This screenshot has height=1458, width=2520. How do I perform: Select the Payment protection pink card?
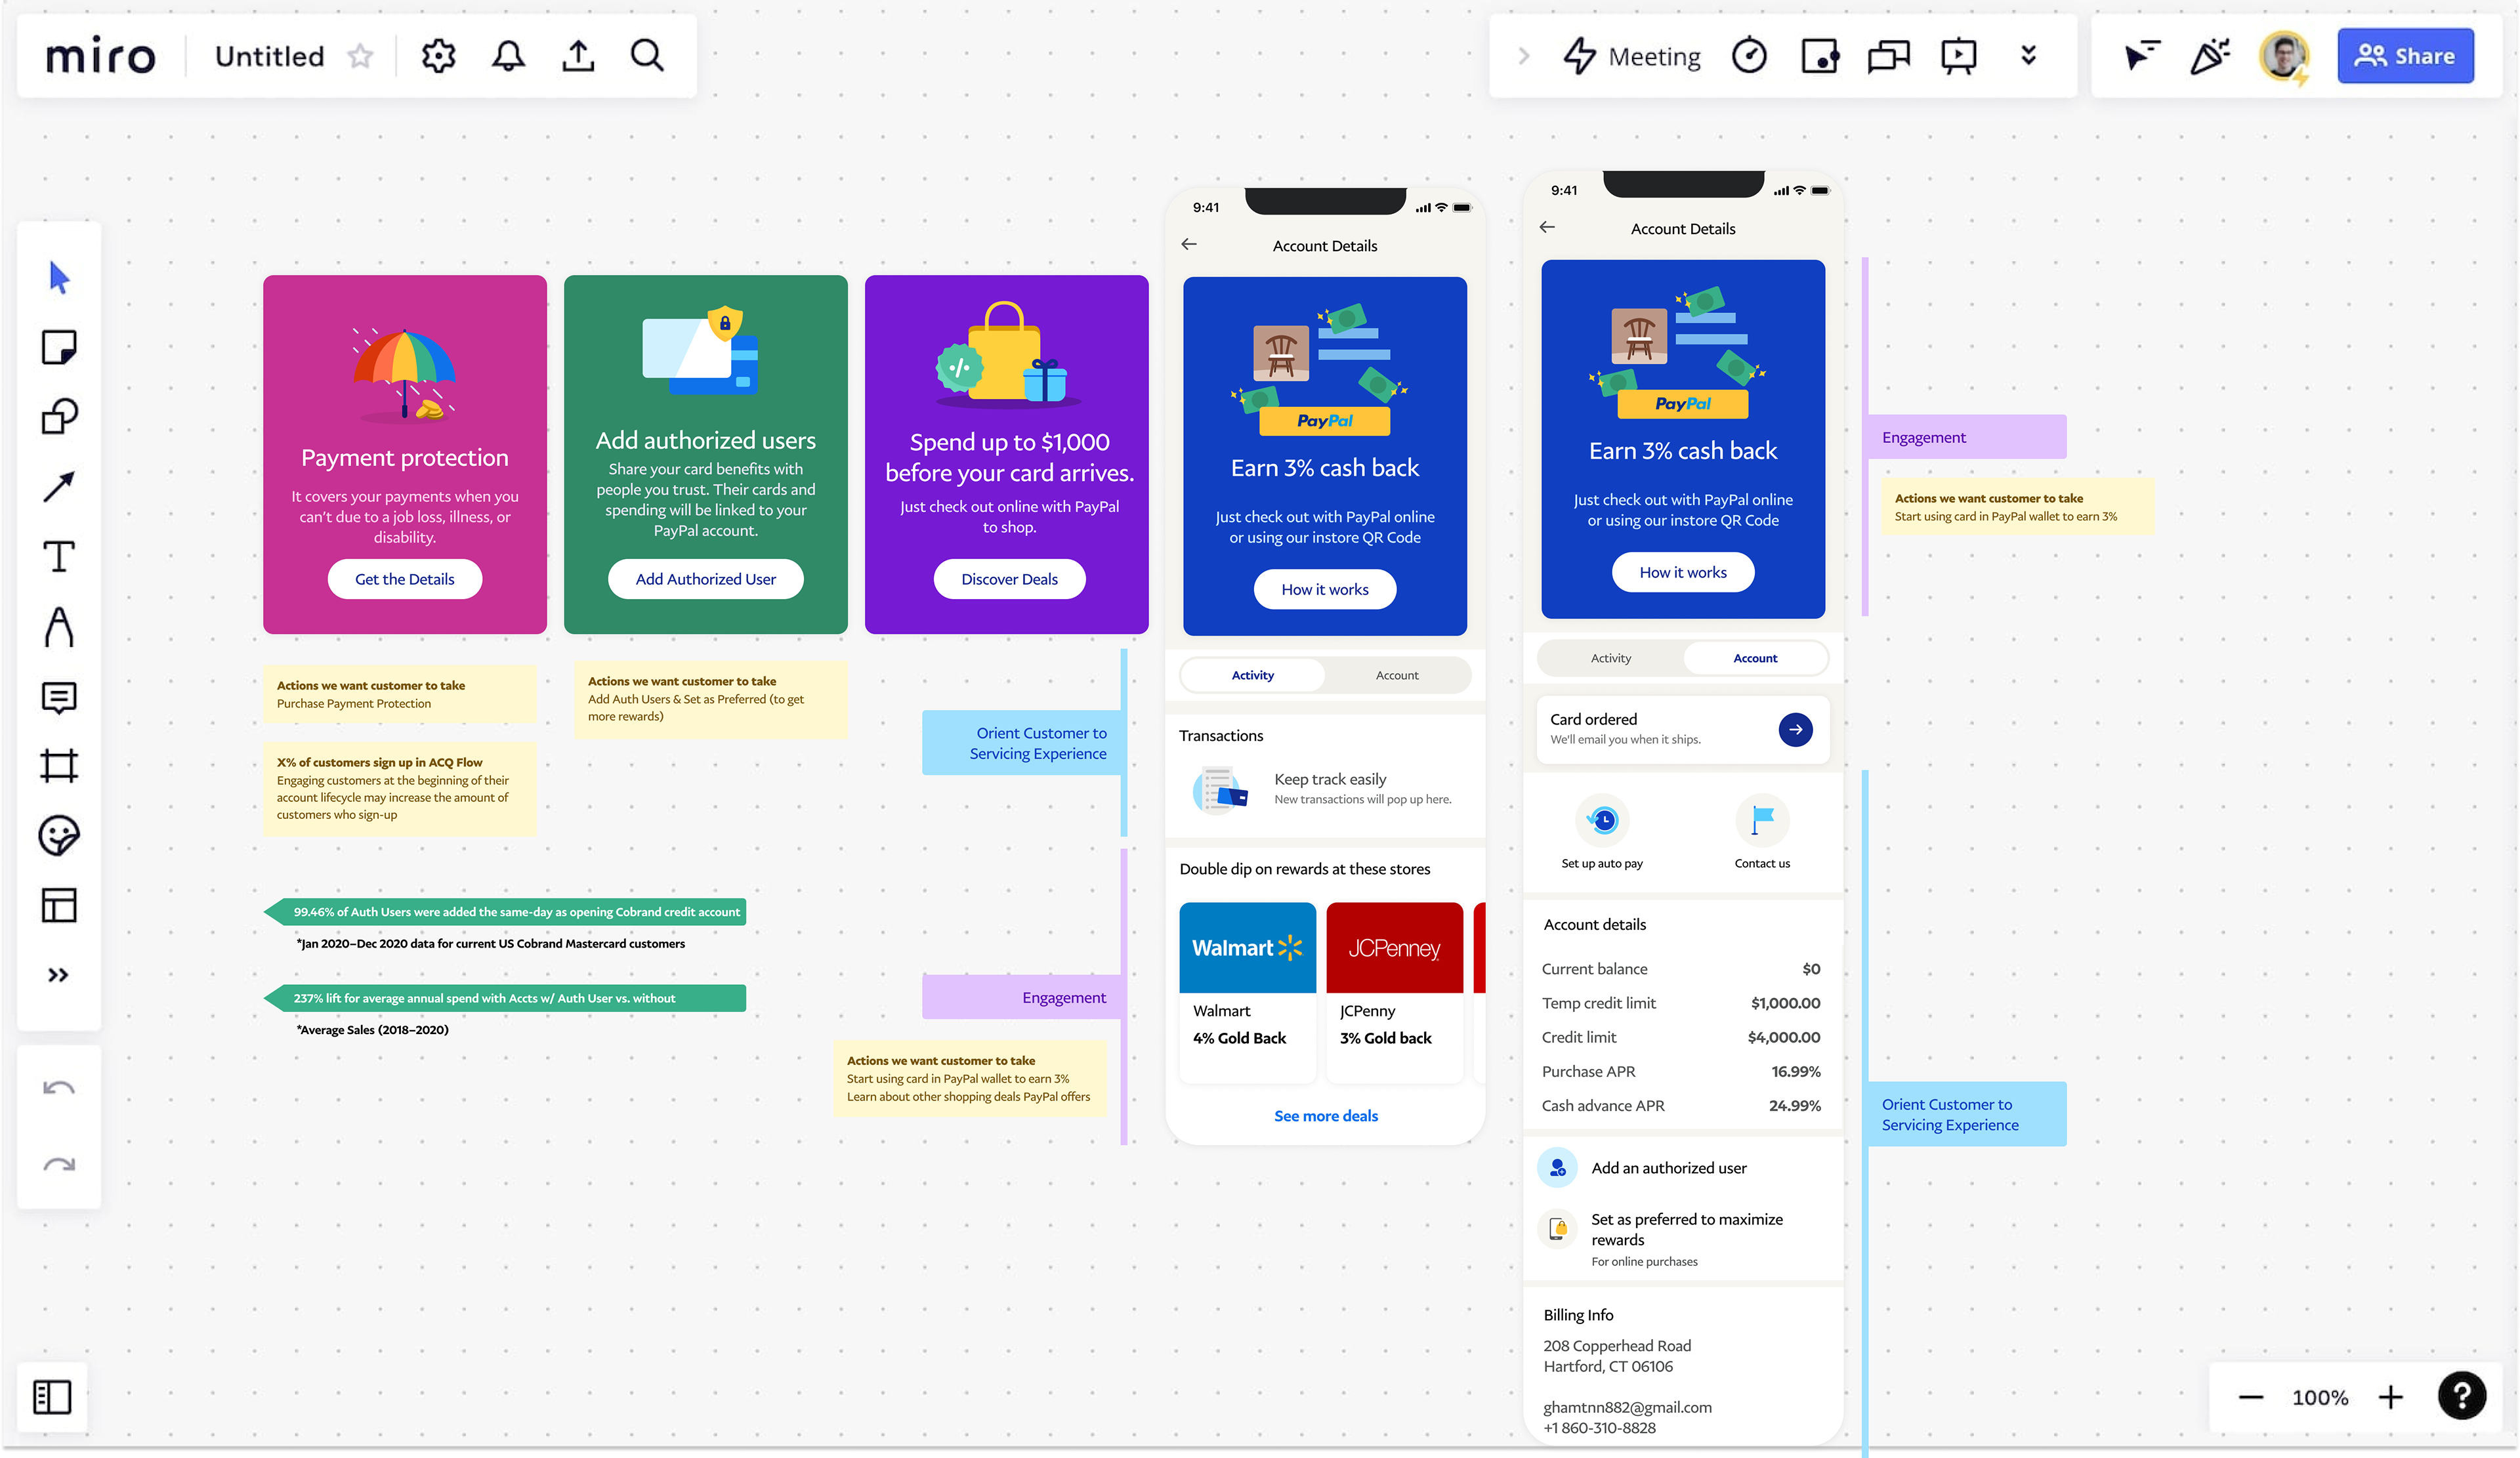tap(404, 454)
